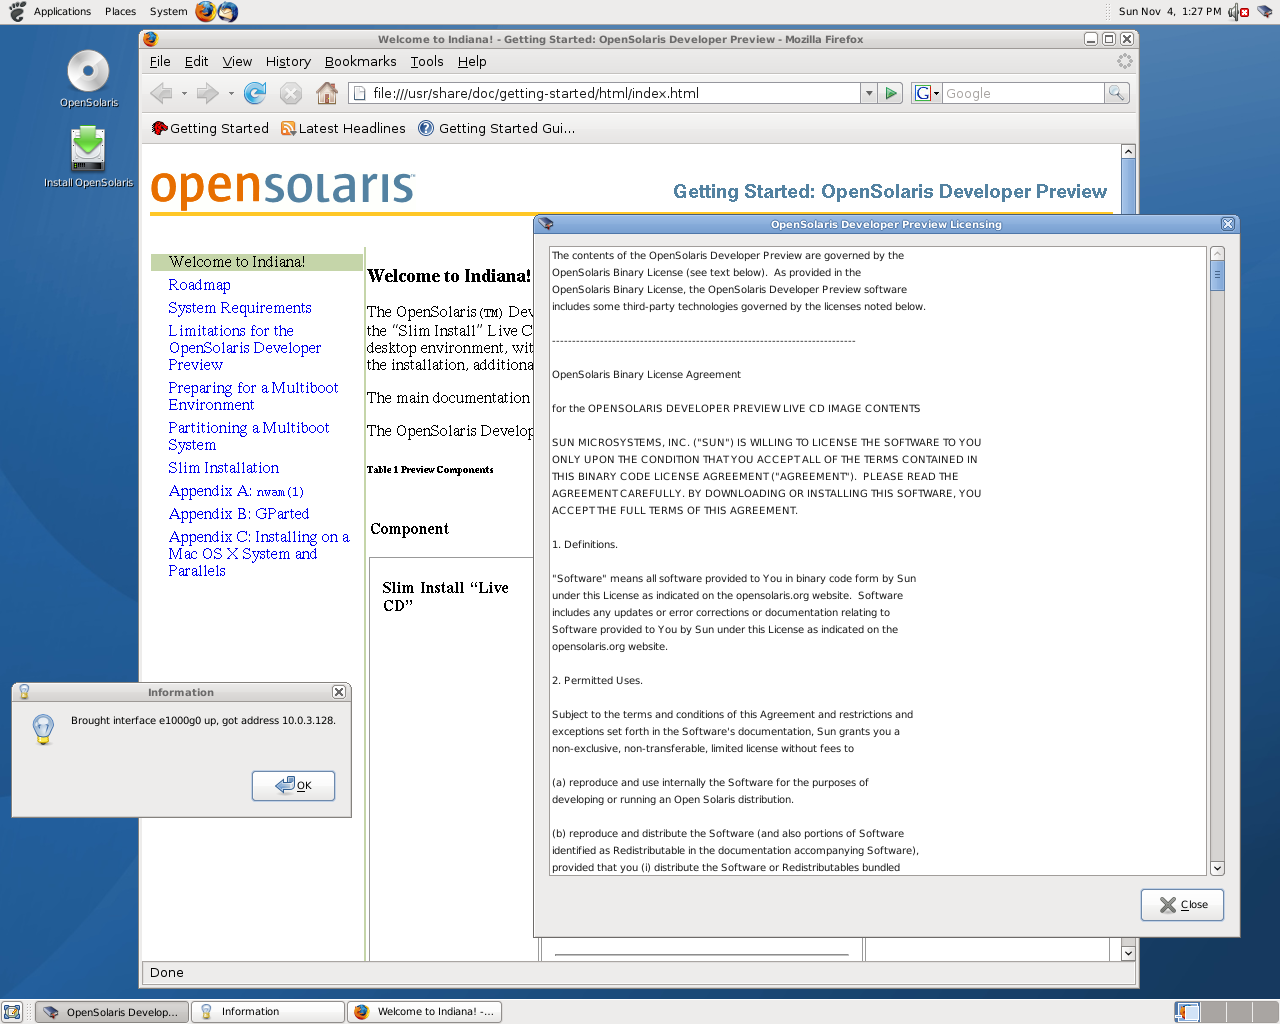Open Firefox Tools menu

(x=427, y=61)
